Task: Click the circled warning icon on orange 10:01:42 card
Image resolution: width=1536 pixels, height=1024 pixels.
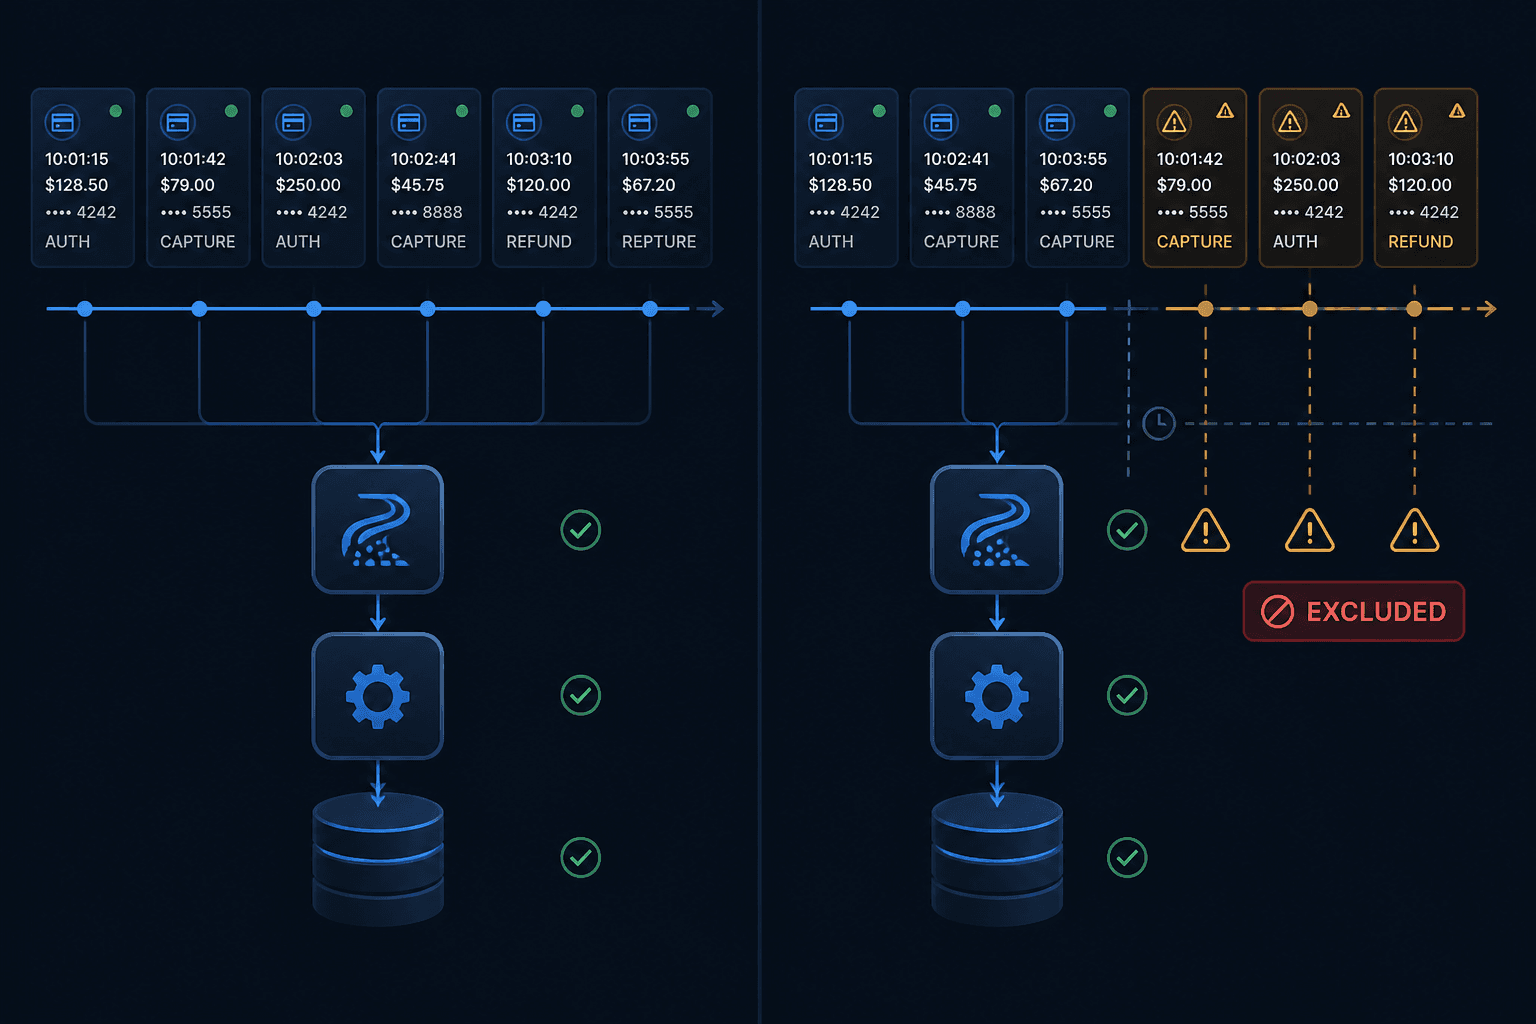Action: [1174, 122]
